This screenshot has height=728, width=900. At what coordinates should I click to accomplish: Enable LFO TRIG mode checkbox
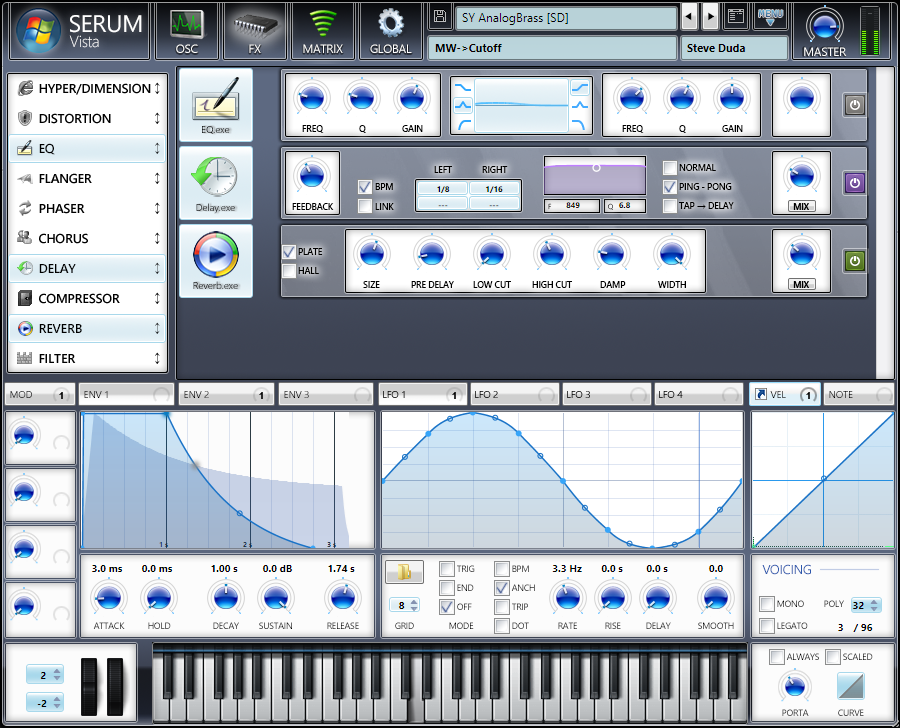(447, 568)
